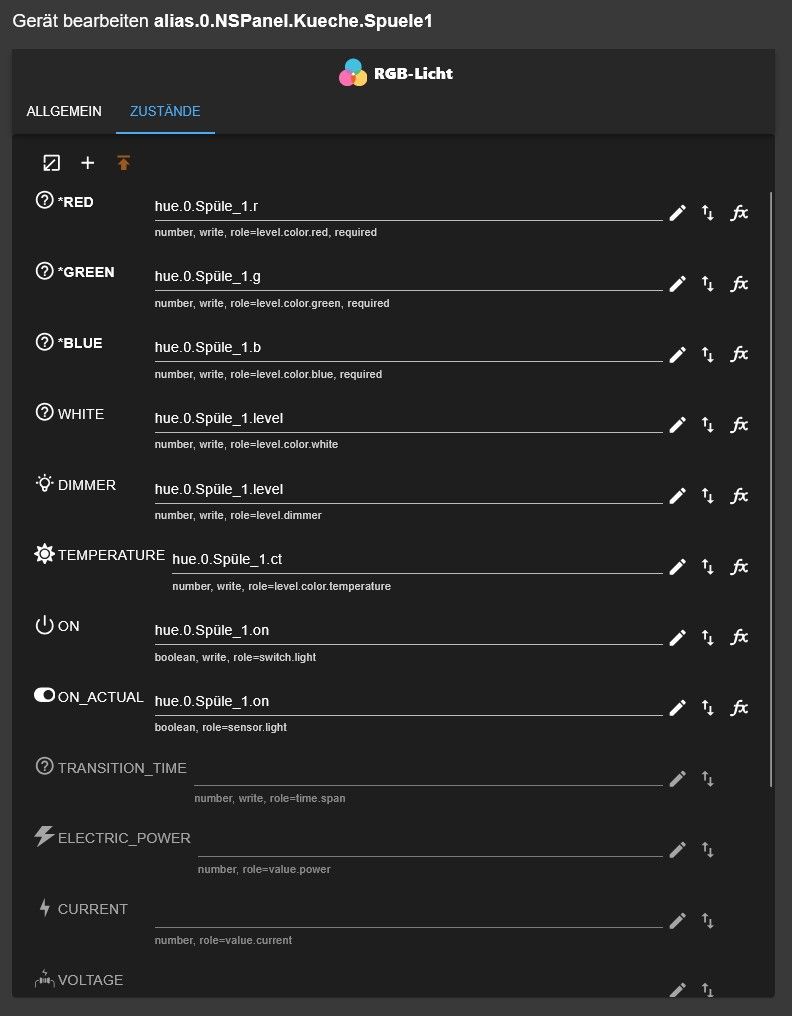Edit the DIMMER state with the pencil icon
The height and width of the screenshot is (1016, 792).
678,496
